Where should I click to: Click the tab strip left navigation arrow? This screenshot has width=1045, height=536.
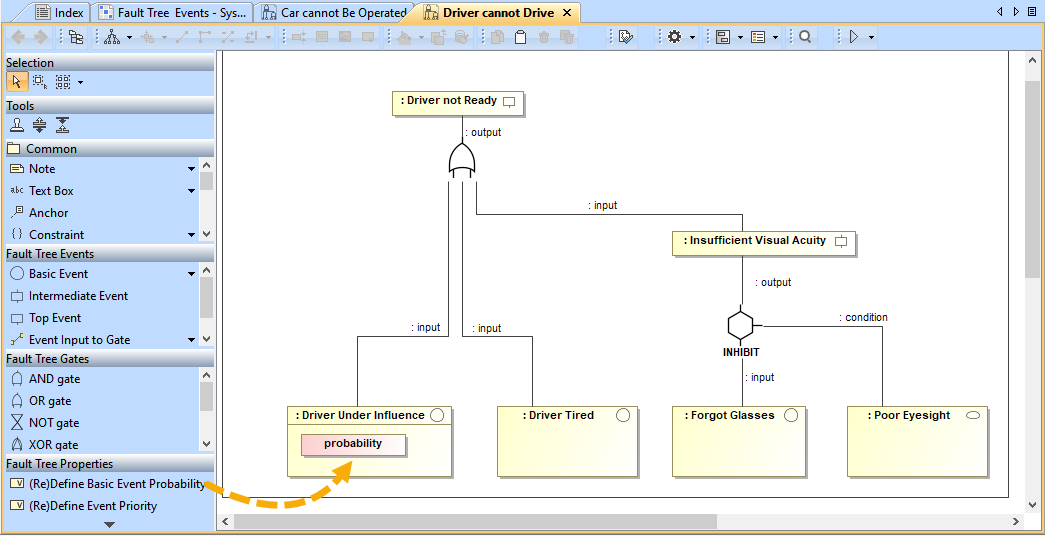(x=1000, y=12)
